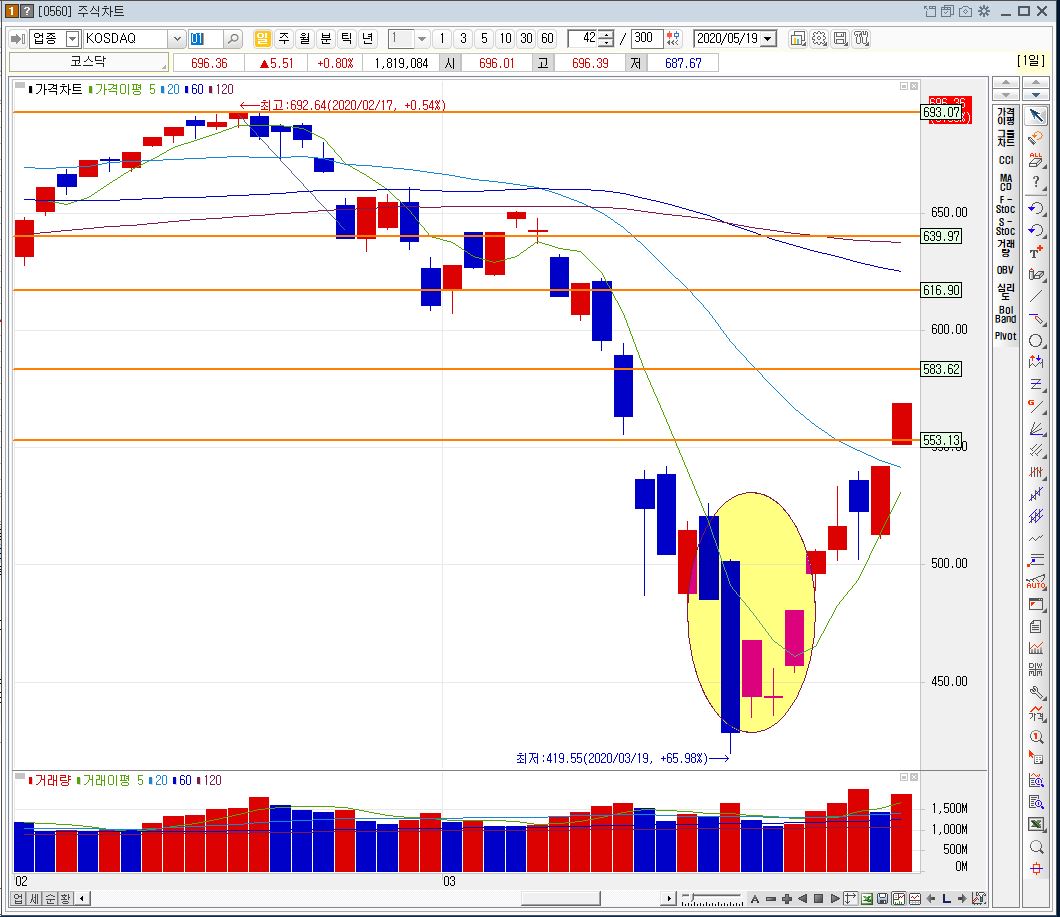This screenshot has width=1060, height=917.
Task: Click the bold L icon in the bottom bar
Action: tap(946, 899)
